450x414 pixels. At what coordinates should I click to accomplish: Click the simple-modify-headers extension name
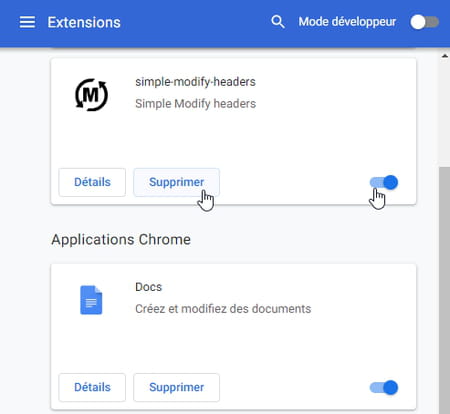[x=195, y=82]
